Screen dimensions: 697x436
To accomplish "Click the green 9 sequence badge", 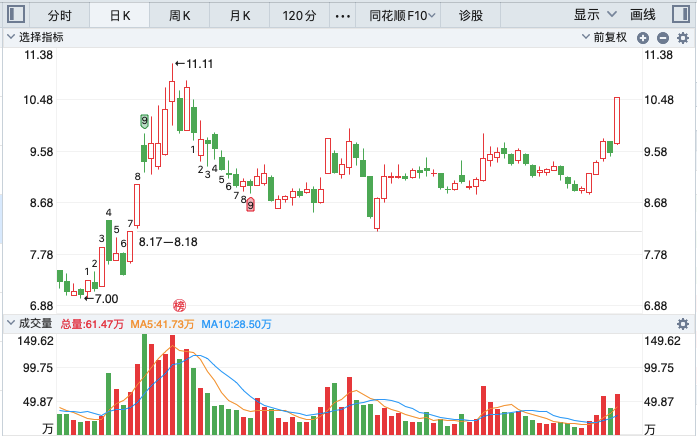I will tap(144, 121).
